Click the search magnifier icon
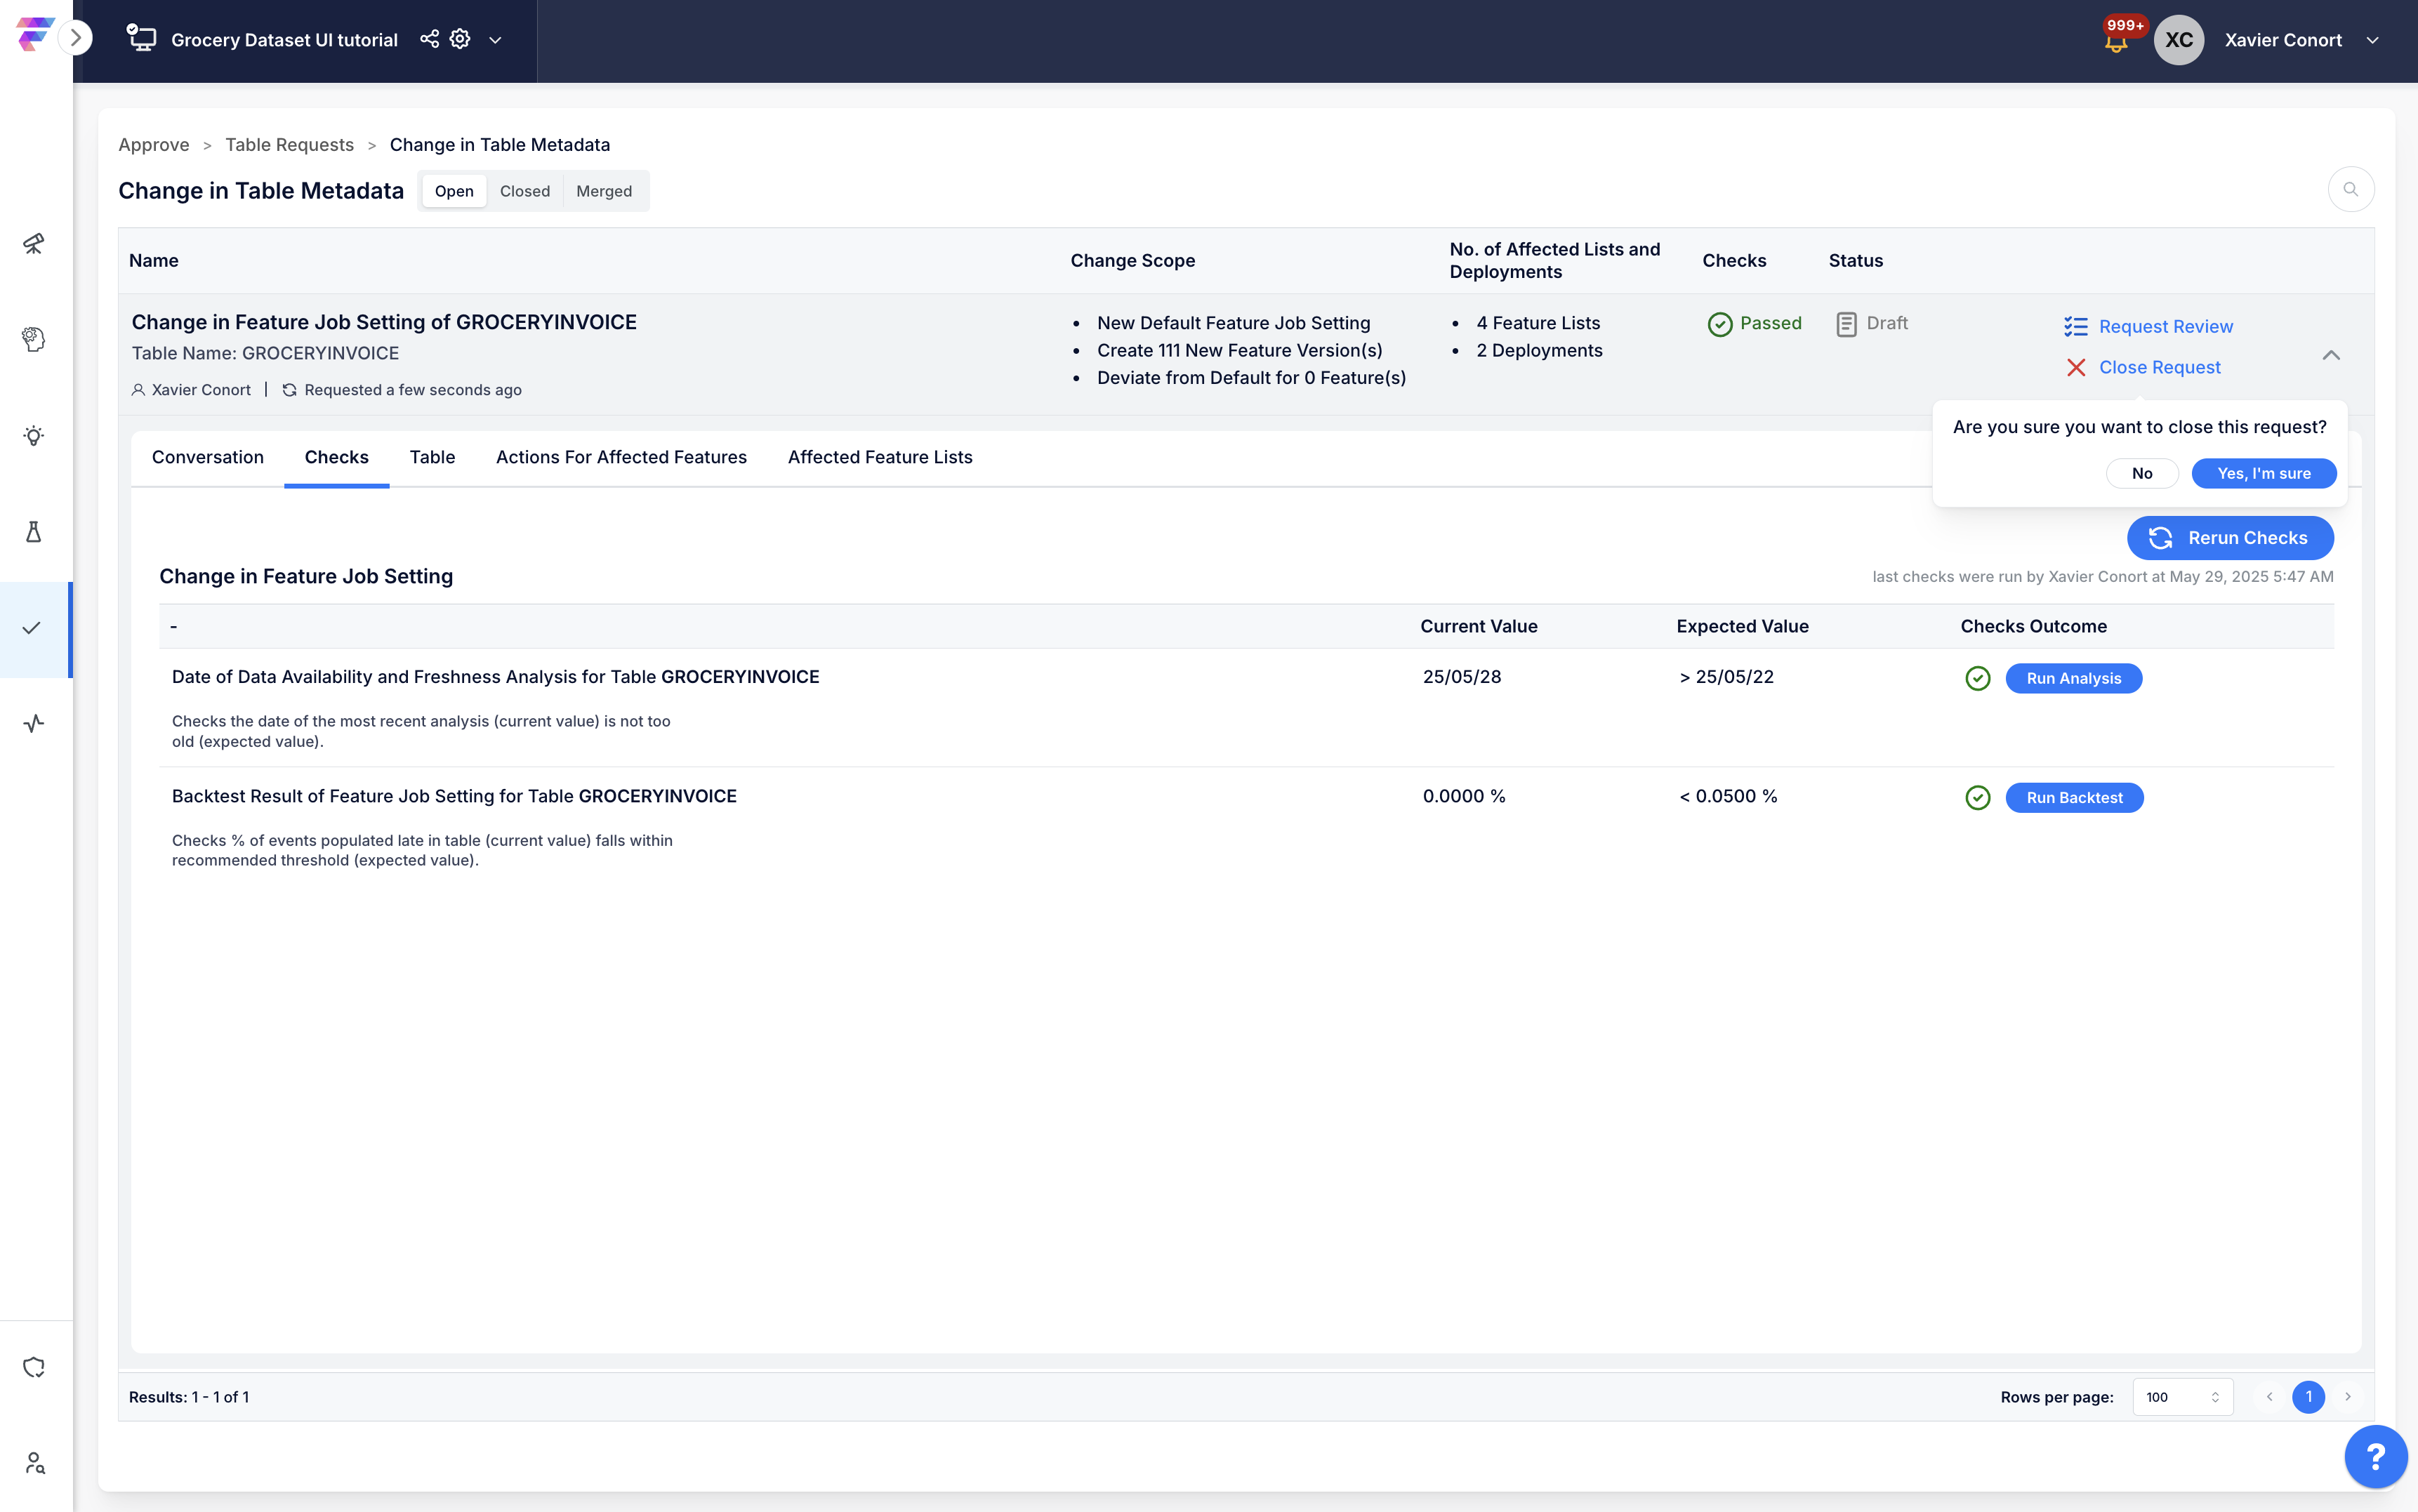The height and width of the screenshot is (1512, 2418). 2350,190
